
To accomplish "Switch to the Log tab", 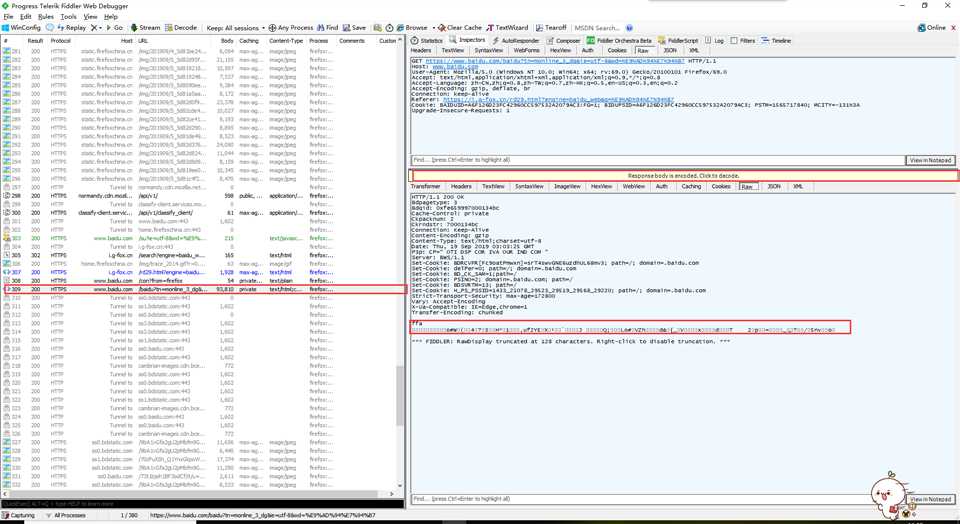I will [x=714, y=40].
